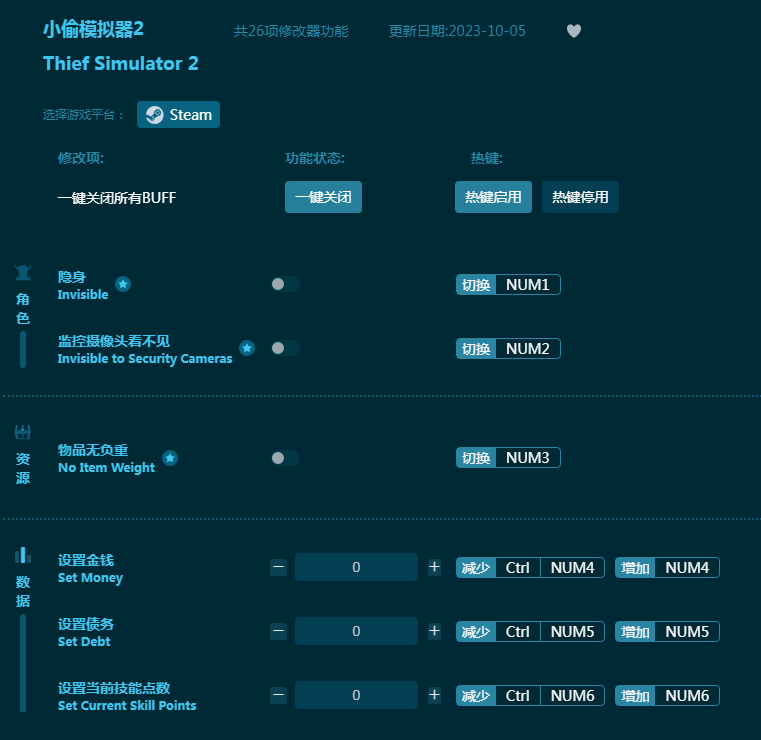
Task: Click 共26项修改器功能 text
Action: coord(291,31)
